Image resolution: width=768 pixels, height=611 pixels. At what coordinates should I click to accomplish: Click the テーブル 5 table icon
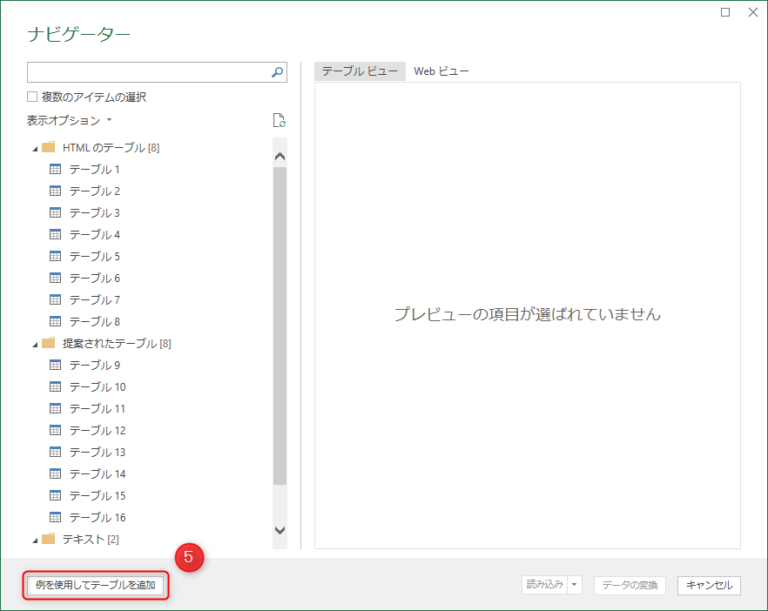point(55,256)
